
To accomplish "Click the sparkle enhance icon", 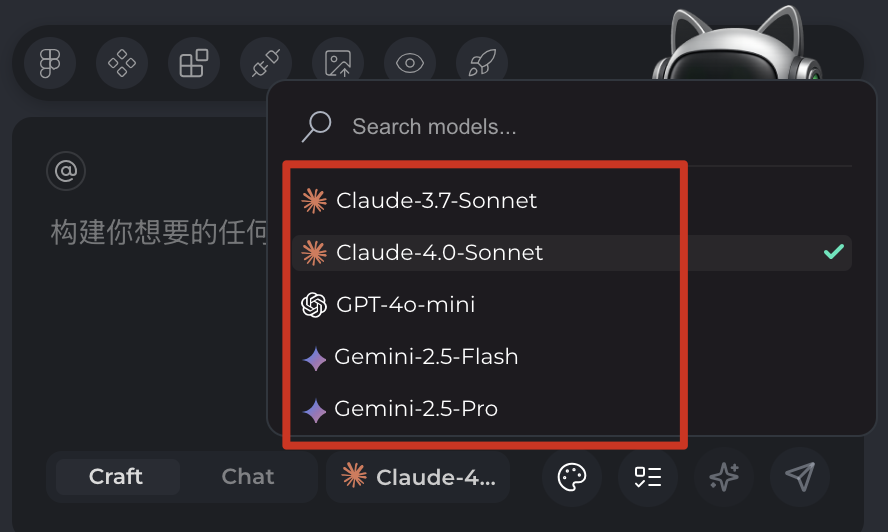I will 724,477.
